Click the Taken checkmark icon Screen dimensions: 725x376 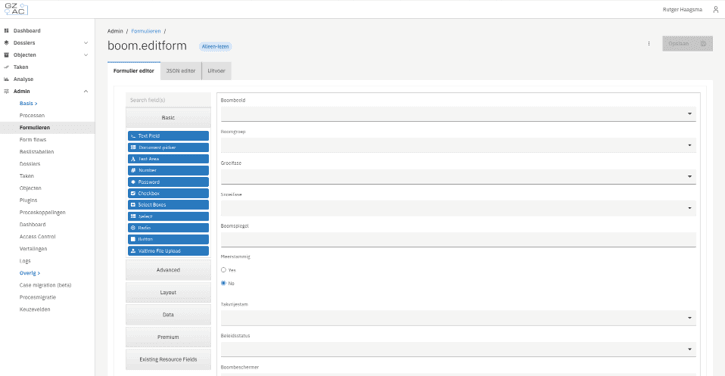pyautogui.click(x=6, y=67)
